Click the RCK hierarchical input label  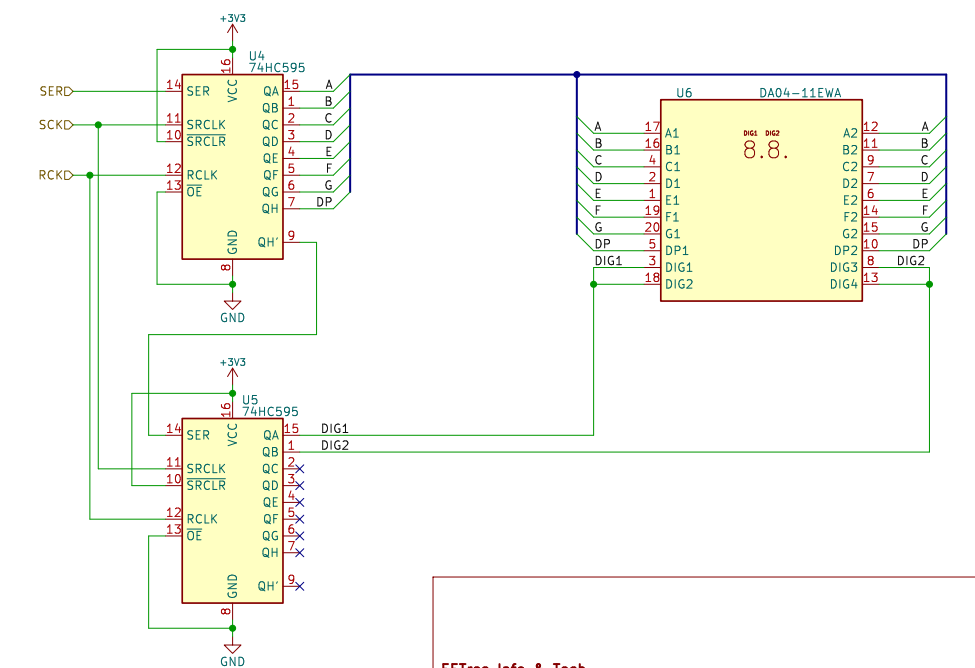55,175
